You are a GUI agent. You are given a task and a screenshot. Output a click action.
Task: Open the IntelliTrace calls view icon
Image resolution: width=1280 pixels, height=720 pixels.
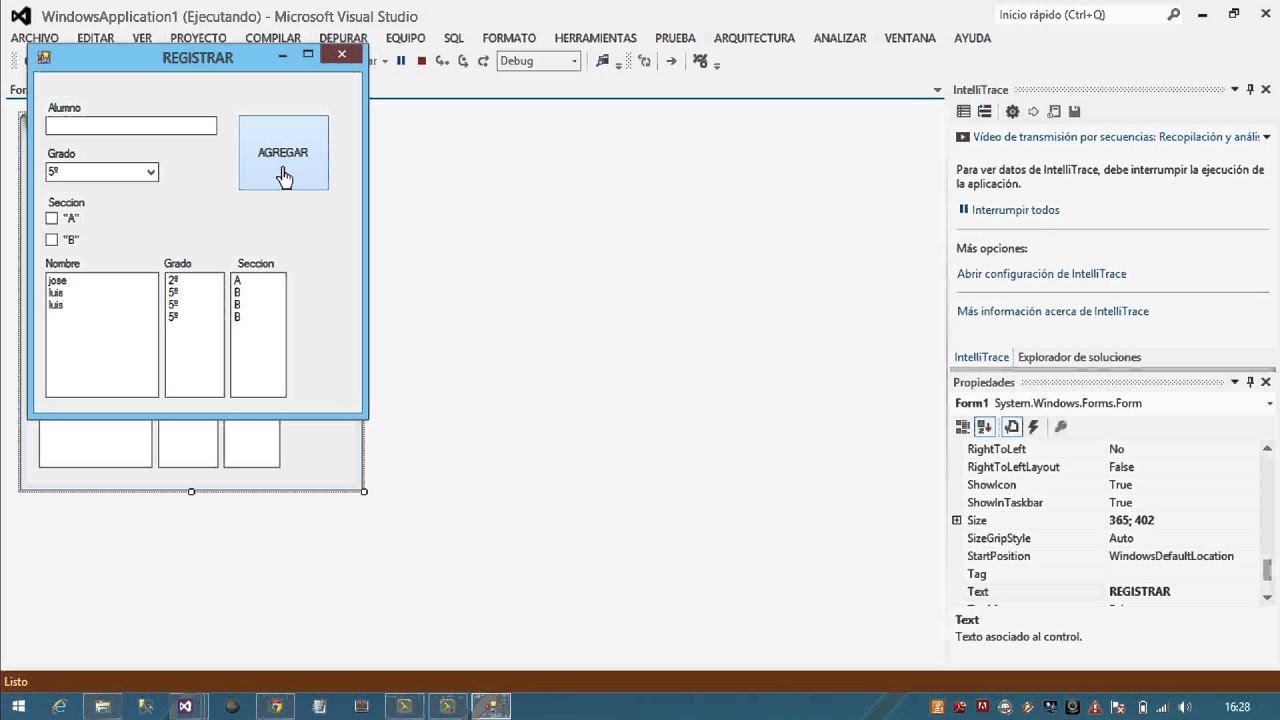985,112
